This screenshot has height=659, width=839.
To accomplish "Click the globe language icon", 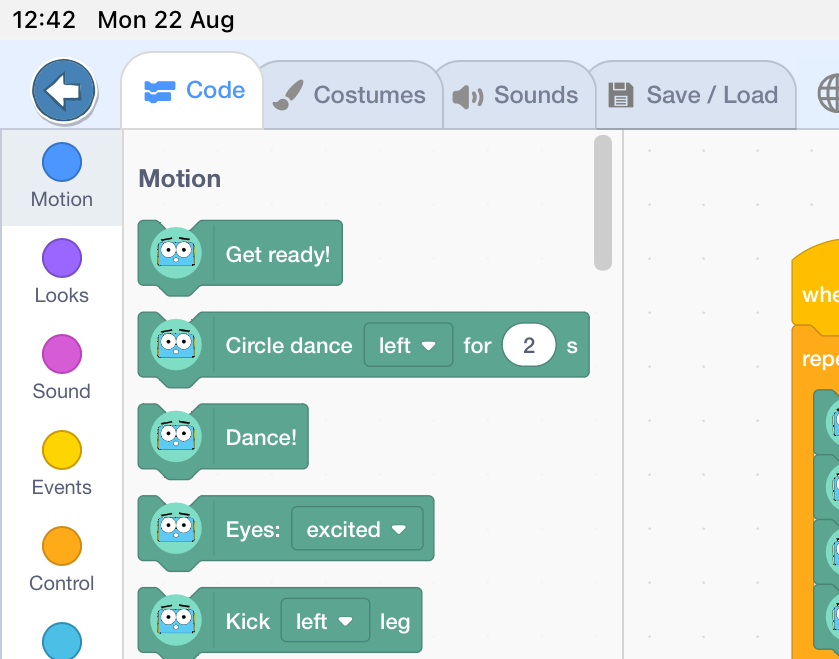I will (828, 95).
